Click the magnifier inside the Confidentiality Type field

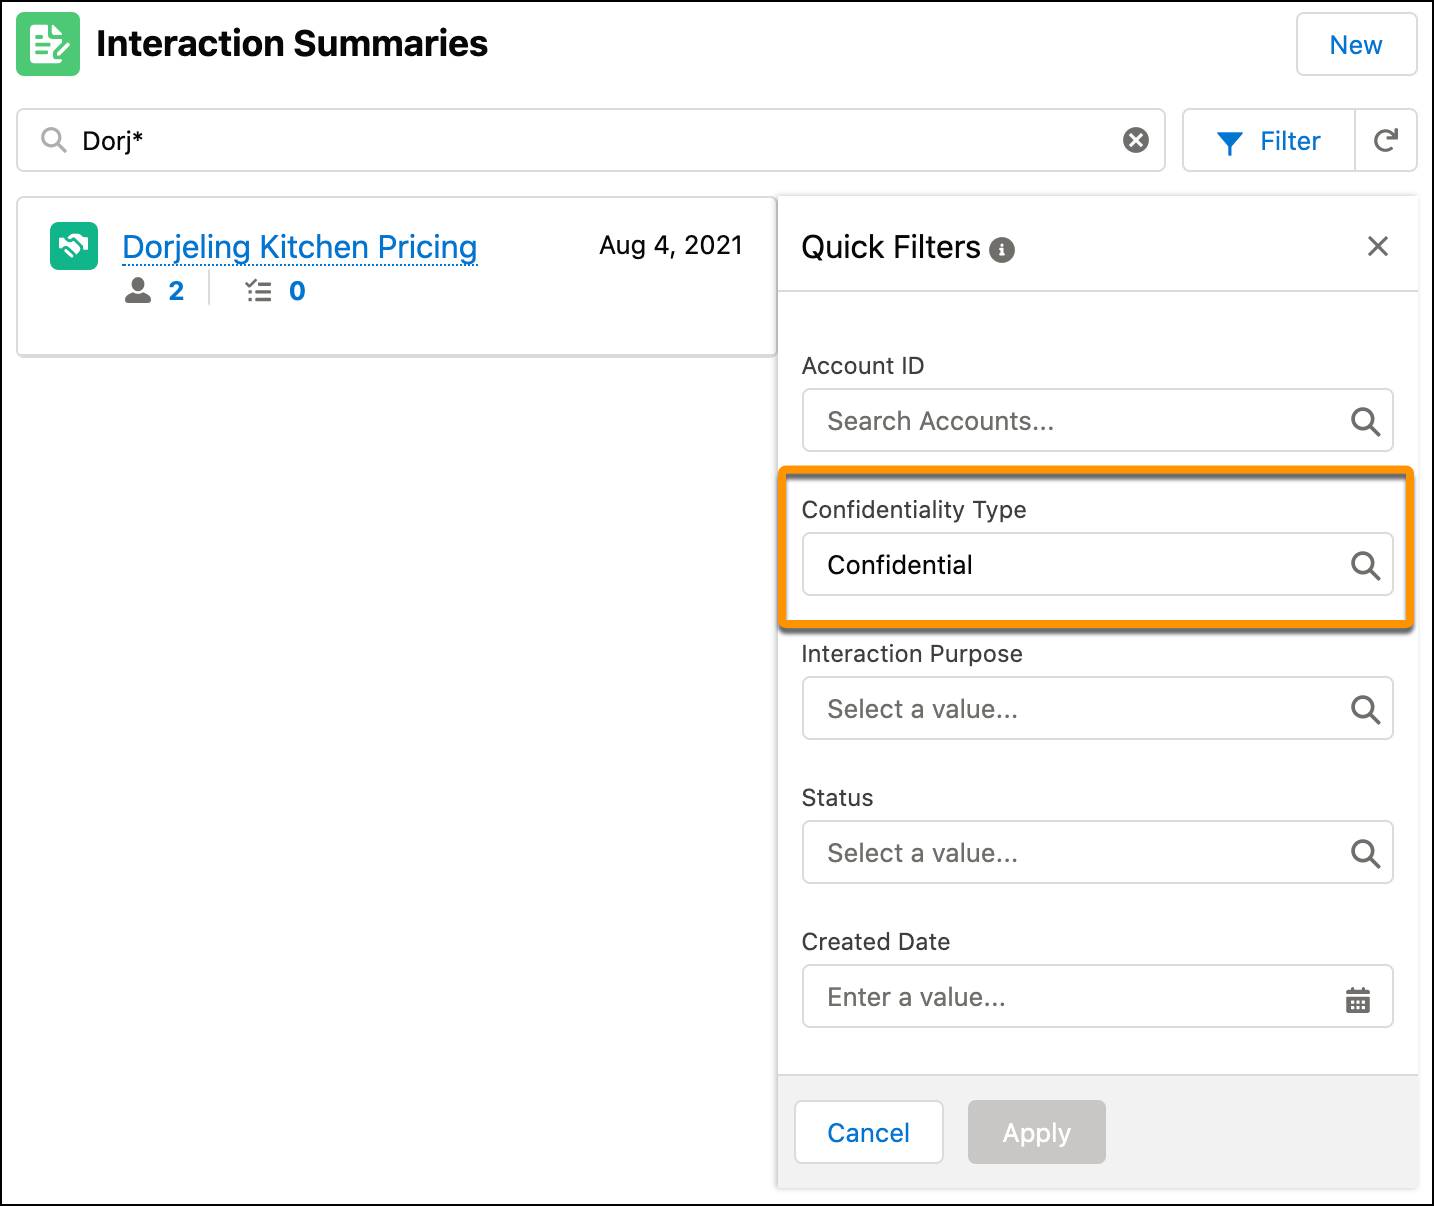(1366, 565)
